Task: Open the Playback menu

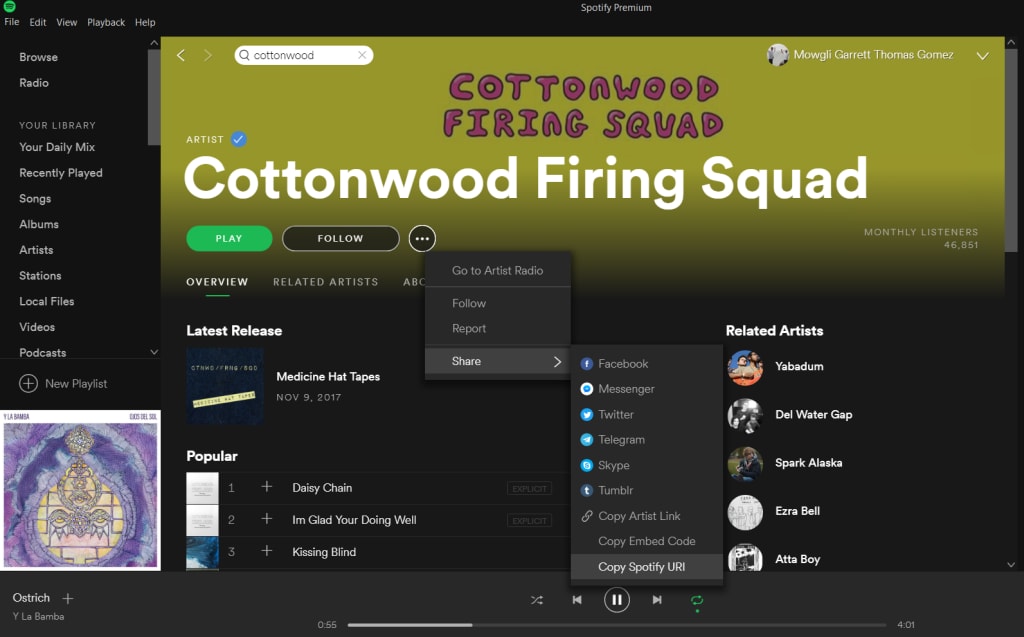Action: (x=106, y=22)
